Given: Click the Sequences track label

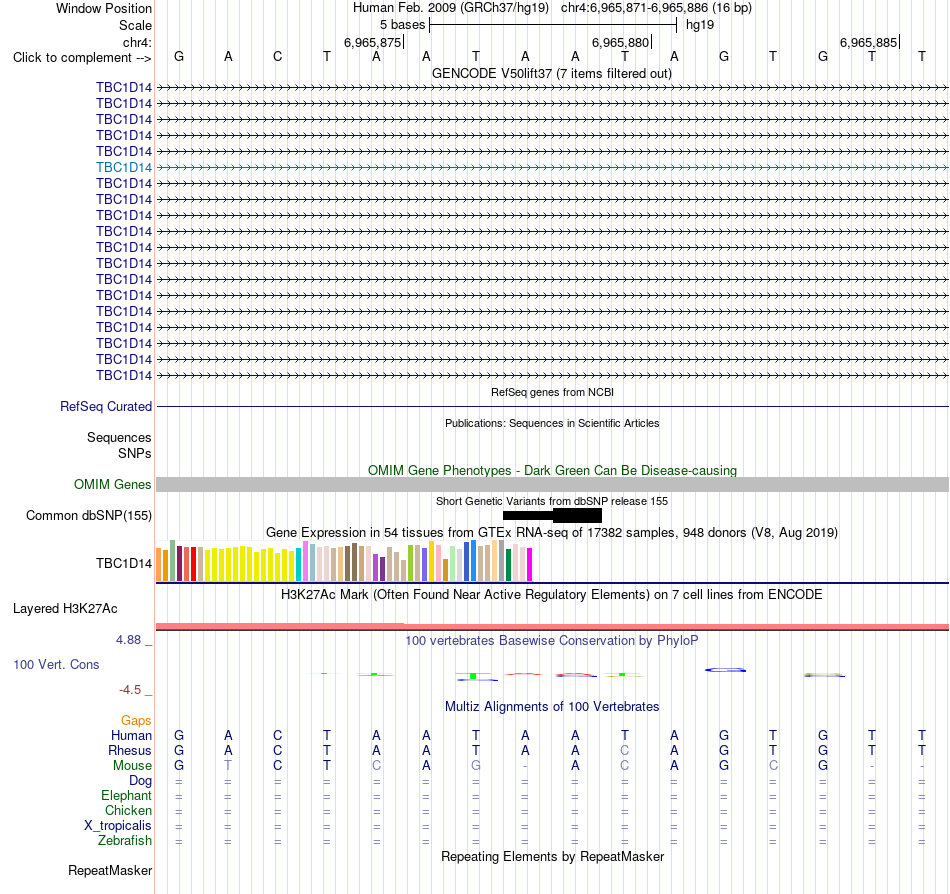Looking at the screenshot, I should 119,437.
